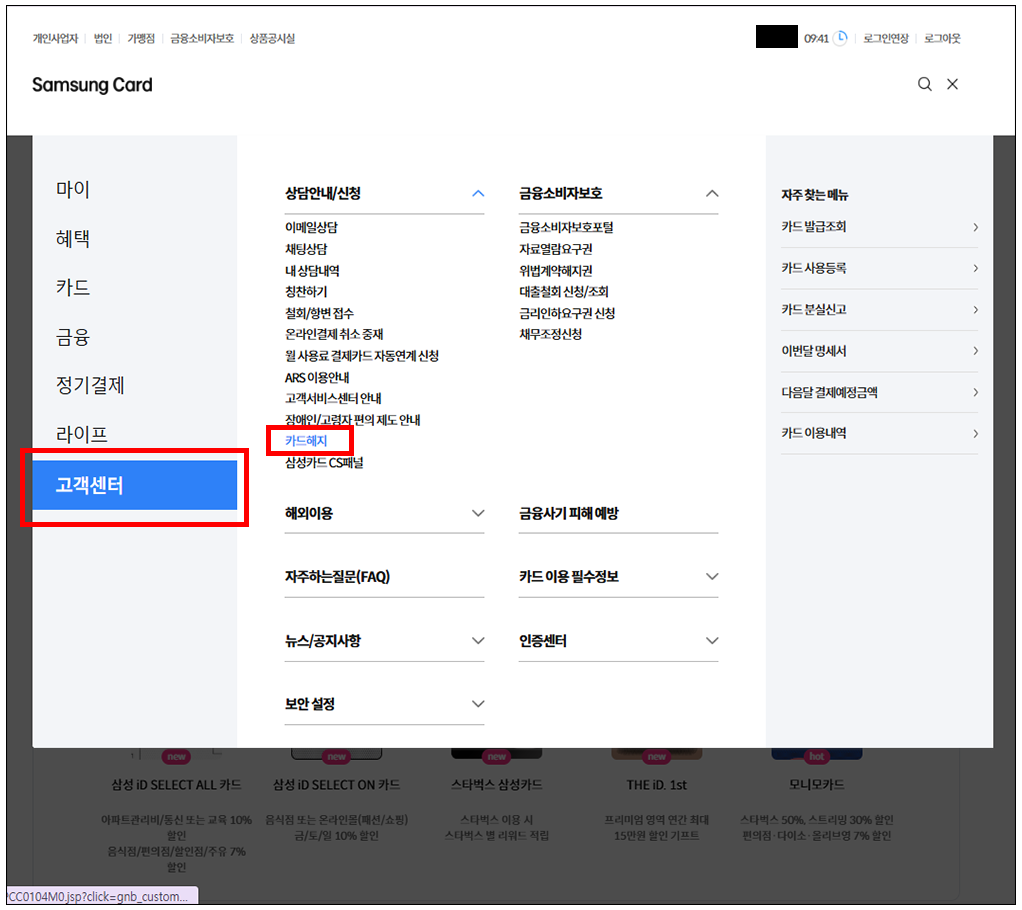Click the 카드해지 link
Image resolution: width=1022 pixels, height=910 pixels.
[305, 441]
